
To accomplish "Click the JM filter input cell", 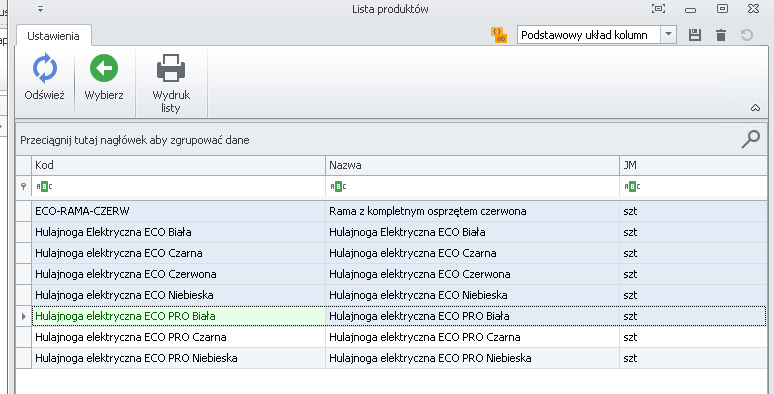I will point(693,187).
